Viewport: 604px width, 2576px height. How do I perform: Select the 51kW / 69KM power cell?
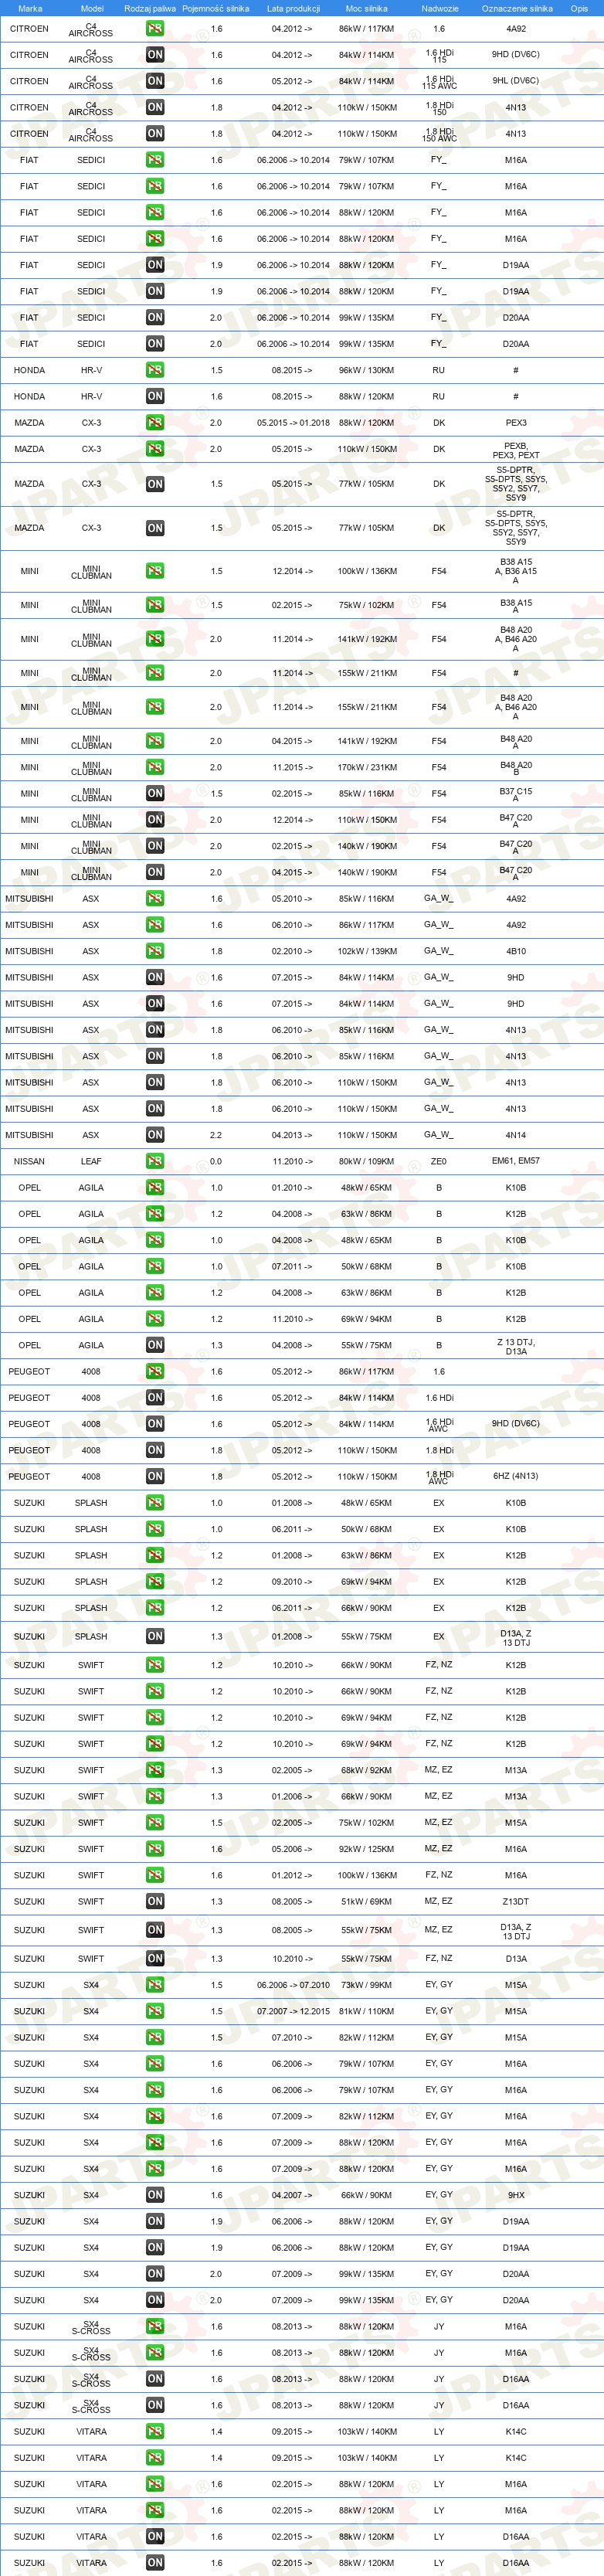pyautogui.click(x=367, y=1902)
